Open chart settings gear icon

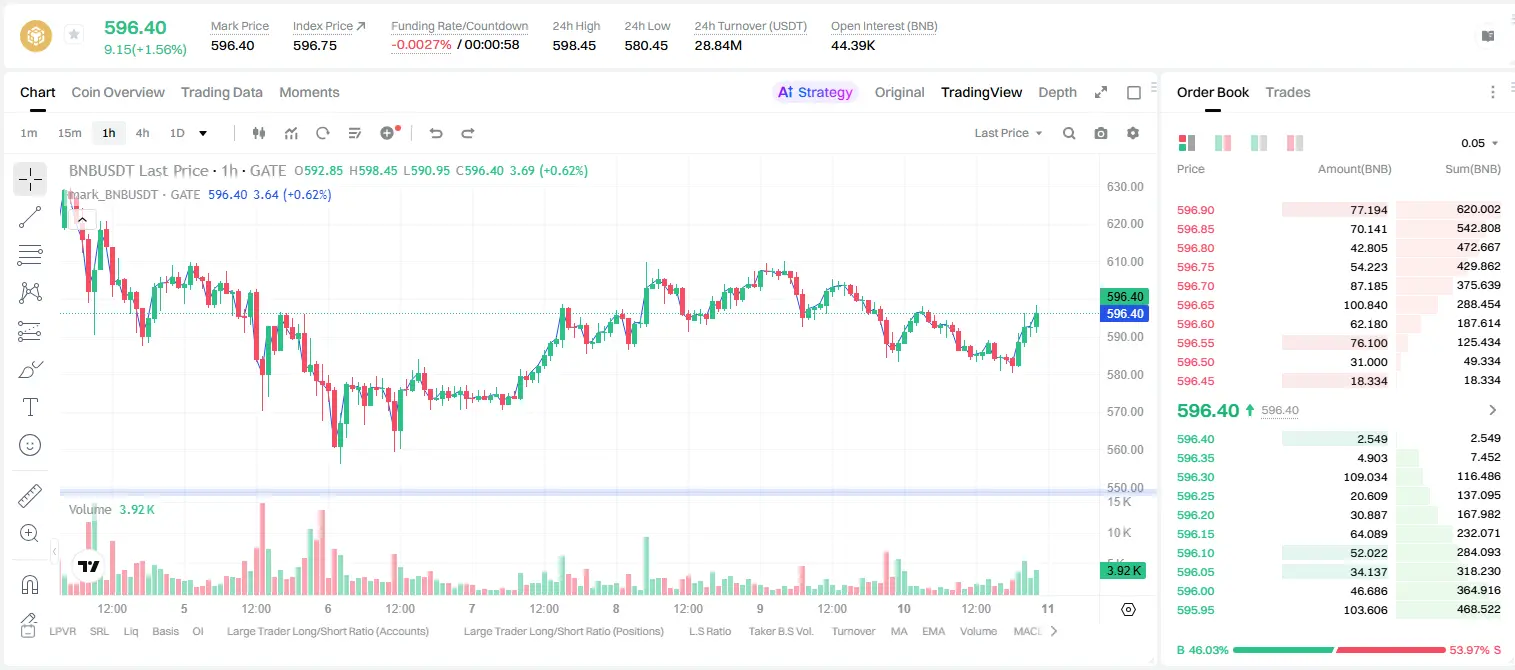1133,133
